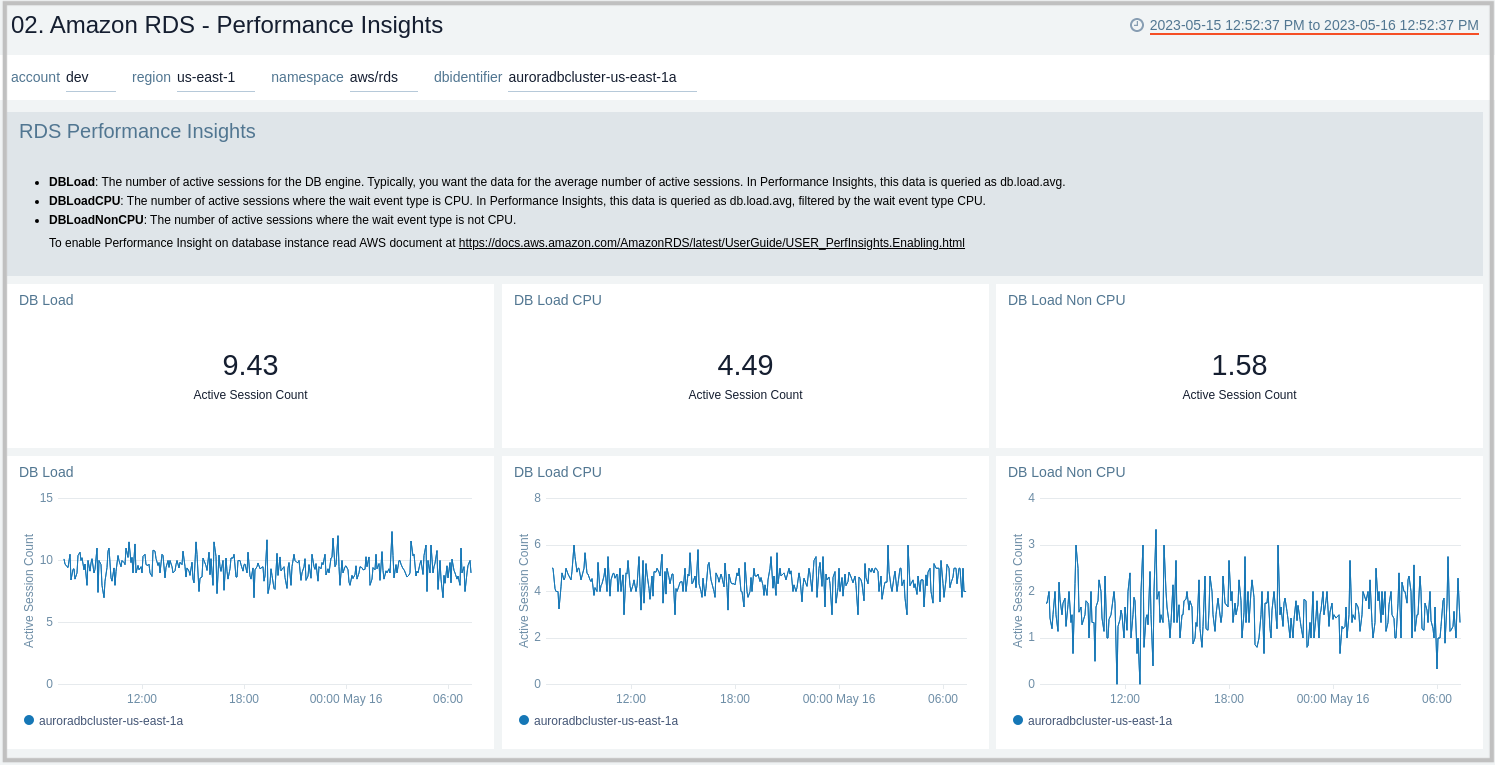Viewport: 1495px width, 765px height.
Task: Click the DB Load Non CPU panel header
Action: point(1066,300)
